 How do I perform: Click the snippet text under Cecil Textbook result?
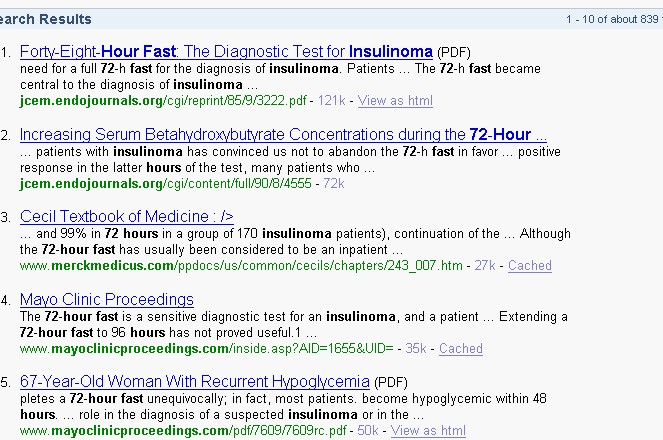[290, 241]
